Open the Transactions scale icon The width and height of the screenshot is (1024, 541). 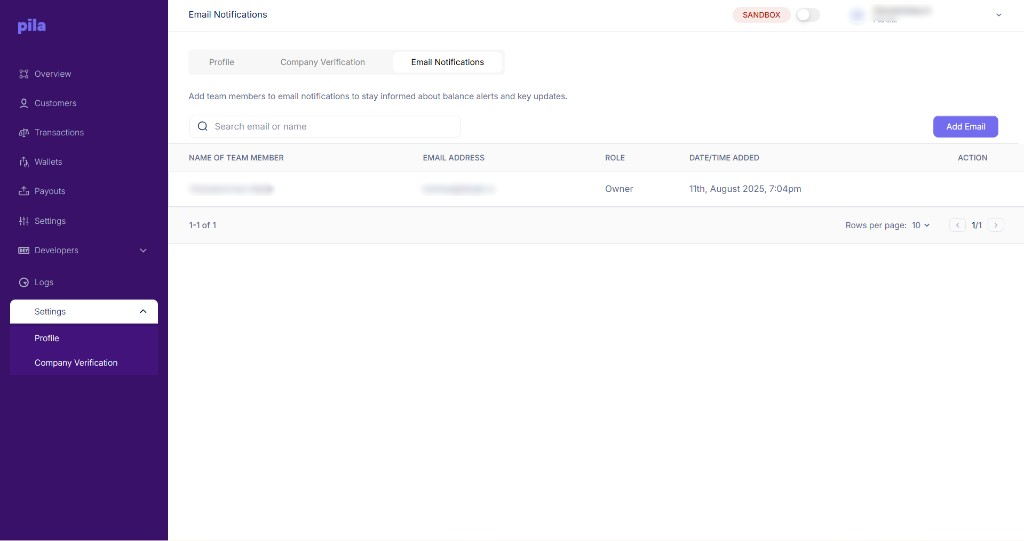(x=24, y=133)
